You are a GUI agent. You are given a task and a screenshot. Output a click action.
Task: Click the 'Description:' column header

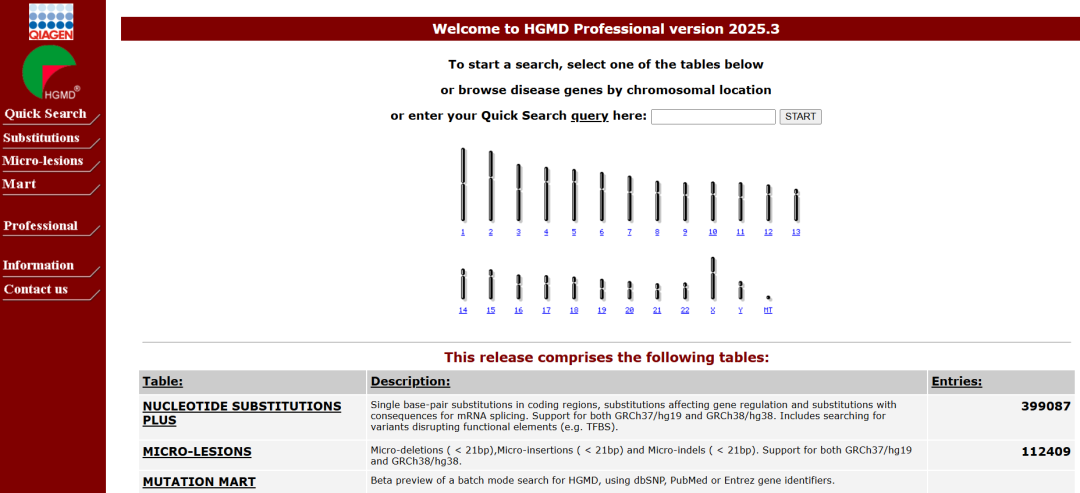411,381
